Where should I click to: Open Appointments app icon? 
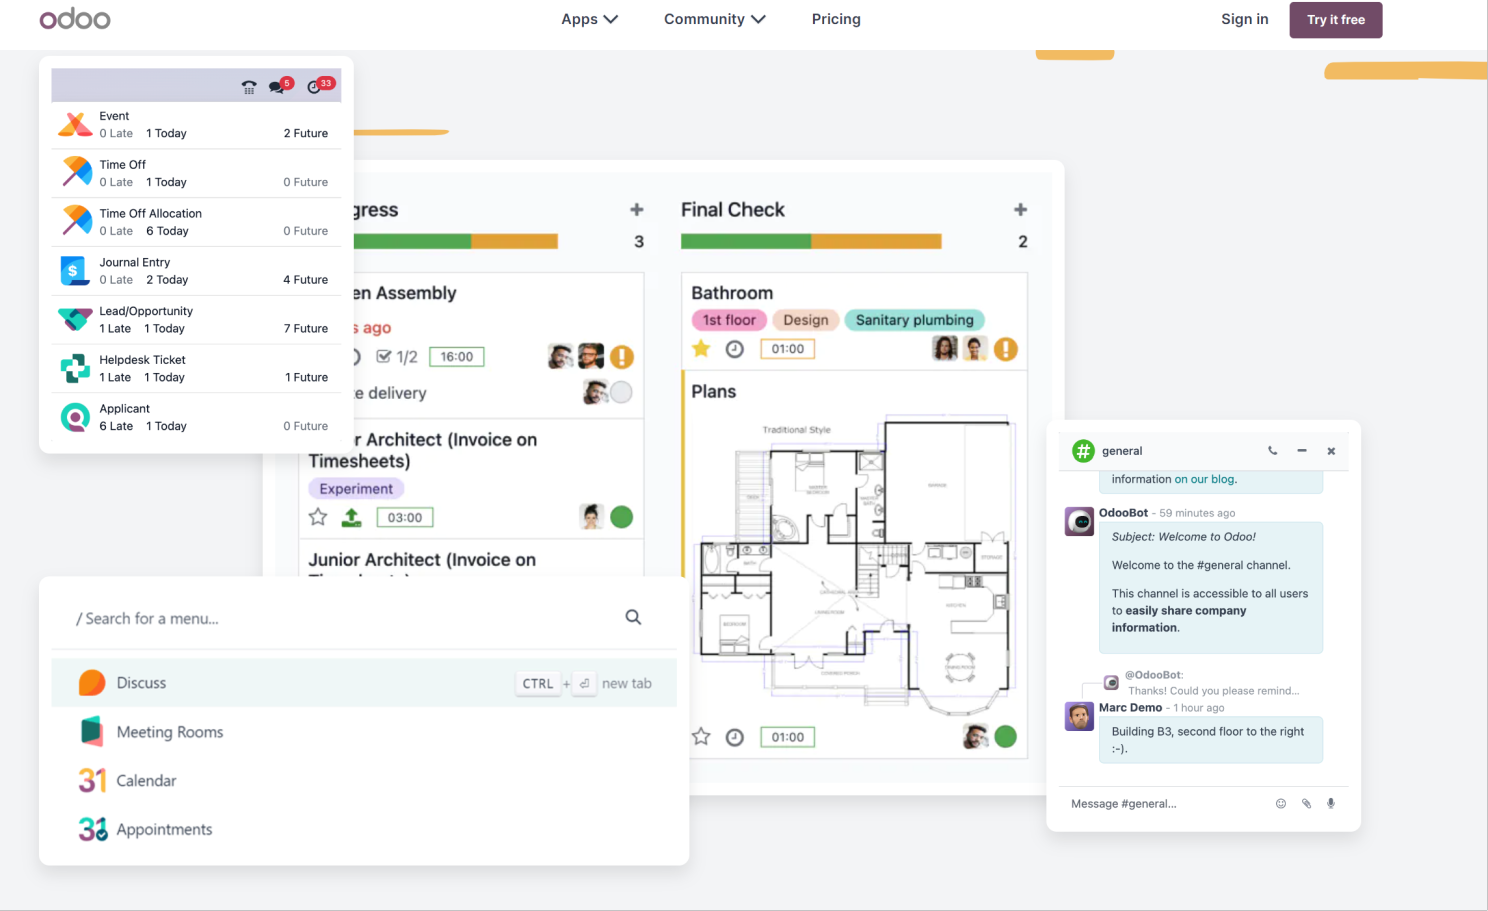(x=92, y=829)
